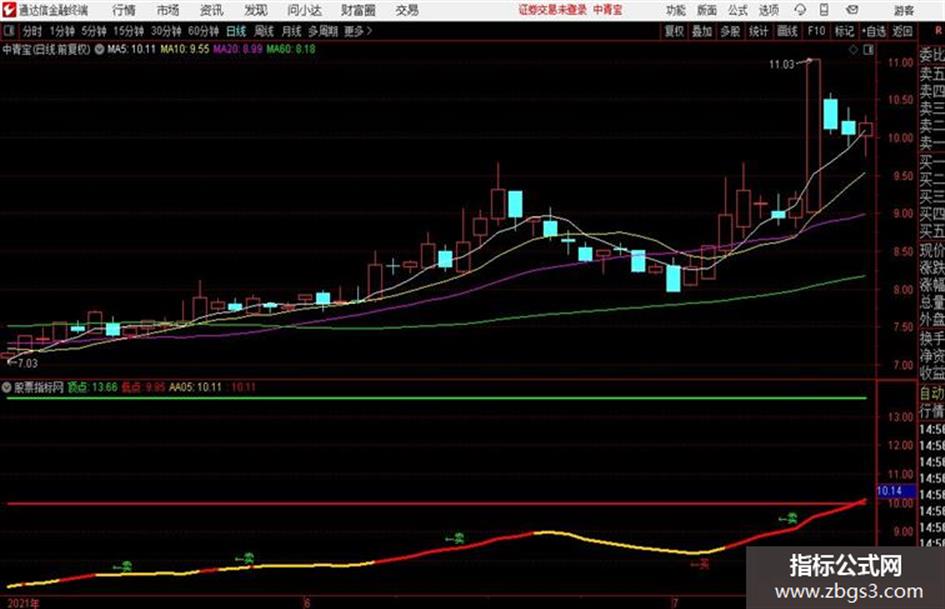Open the 功能 menu
The height and width of the screenshot is (609, 945).
tap(676, 10)
